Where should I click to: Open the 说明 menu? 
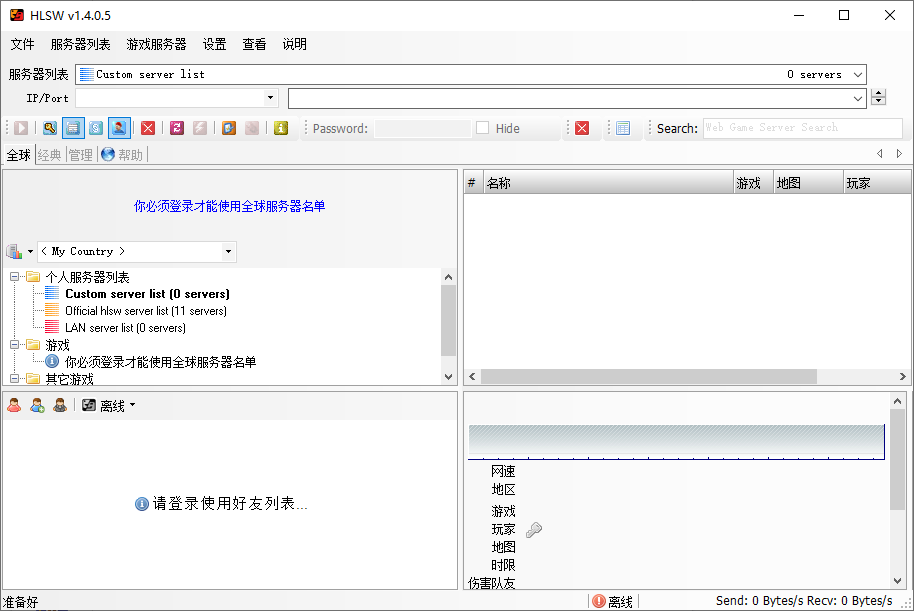pos(294,44)
